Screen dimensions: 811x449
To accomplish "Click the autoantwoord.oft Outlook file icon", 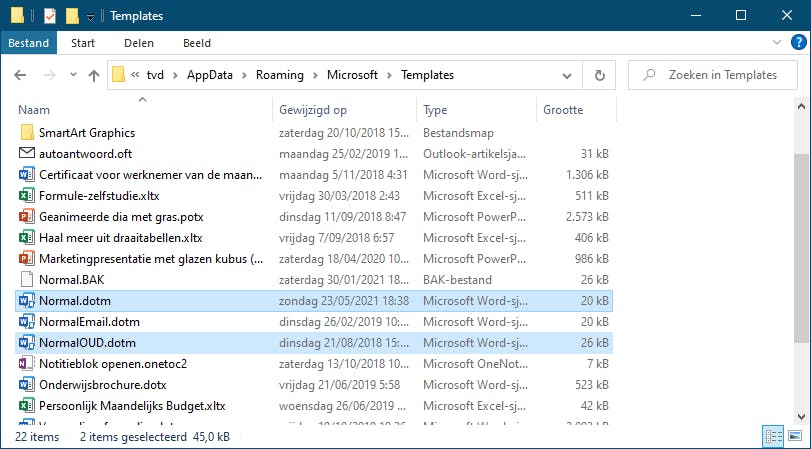I will pyautogui.click(x=27, y=153).
